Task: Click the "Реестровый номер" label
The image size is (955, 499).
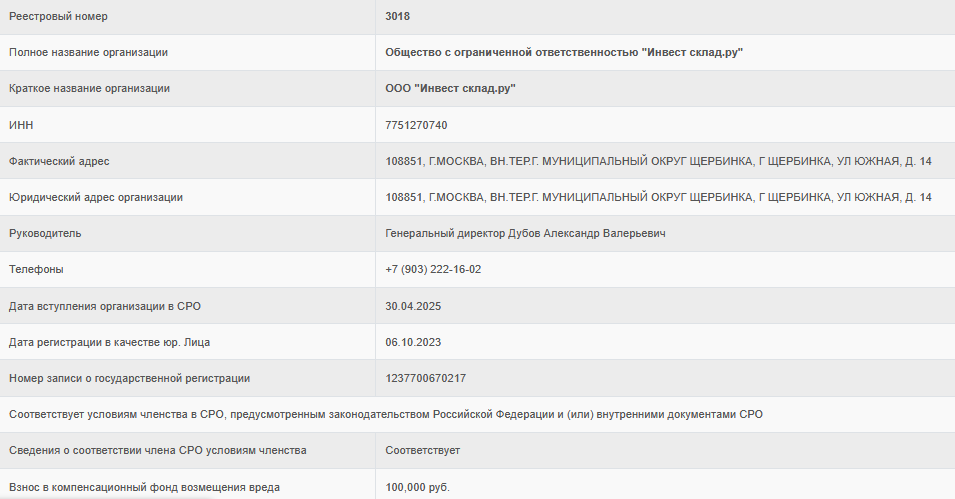Action: point(58,16)
